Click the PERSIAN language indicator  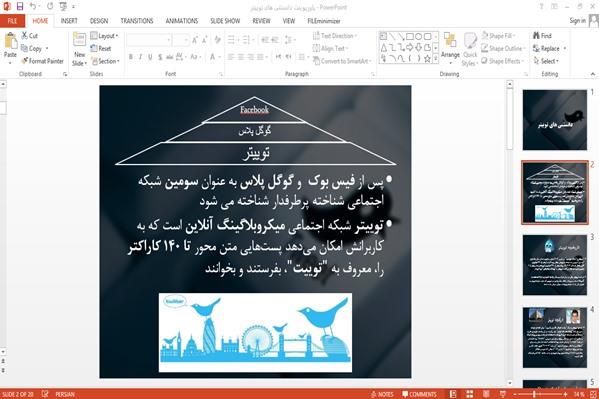65,394
